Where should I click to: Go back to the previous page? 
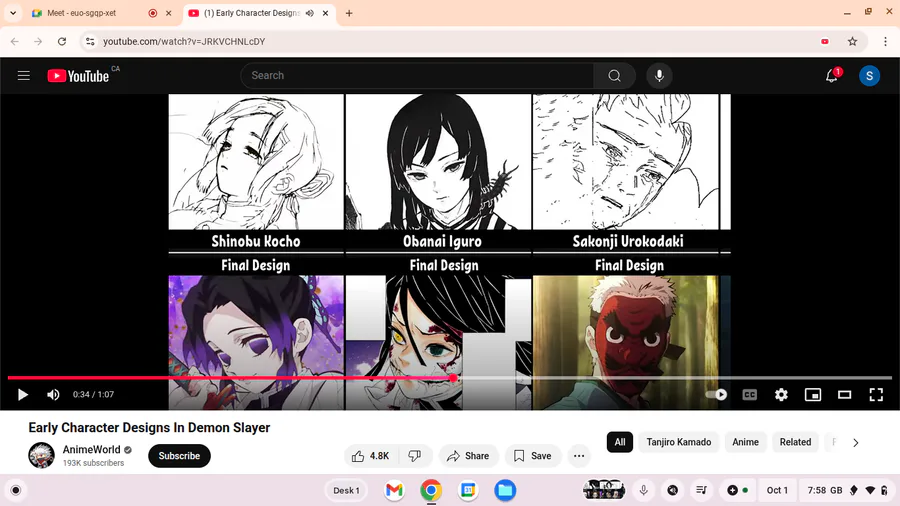pos(15,41)
